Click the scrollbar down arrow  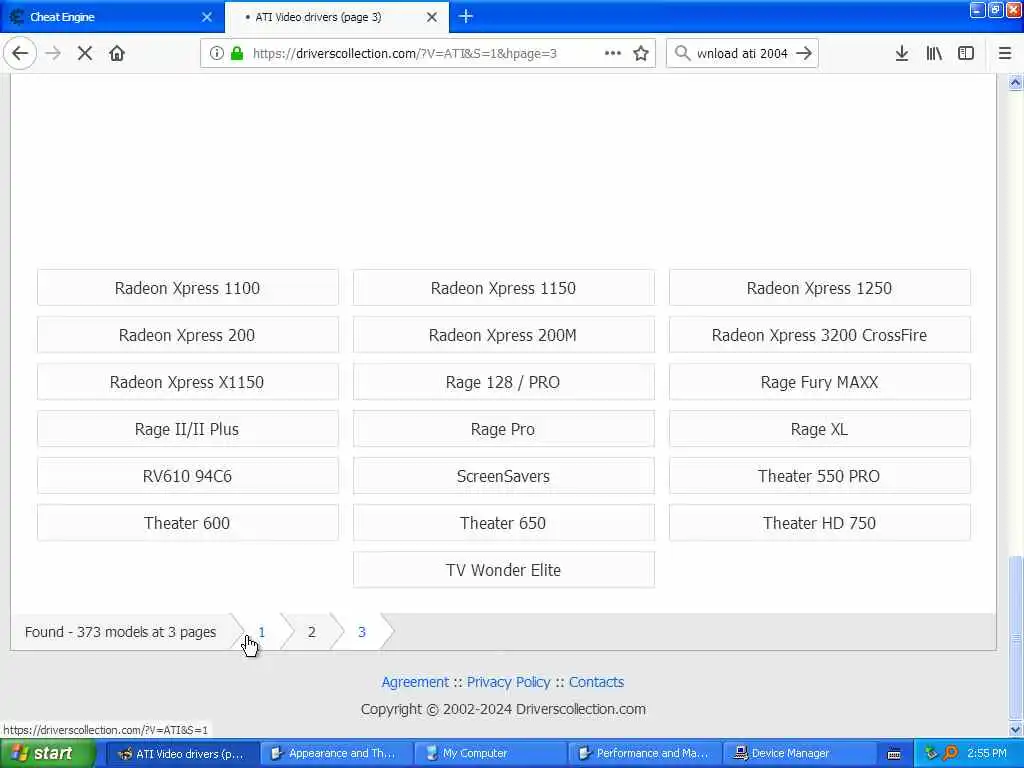click(1016, 729)
